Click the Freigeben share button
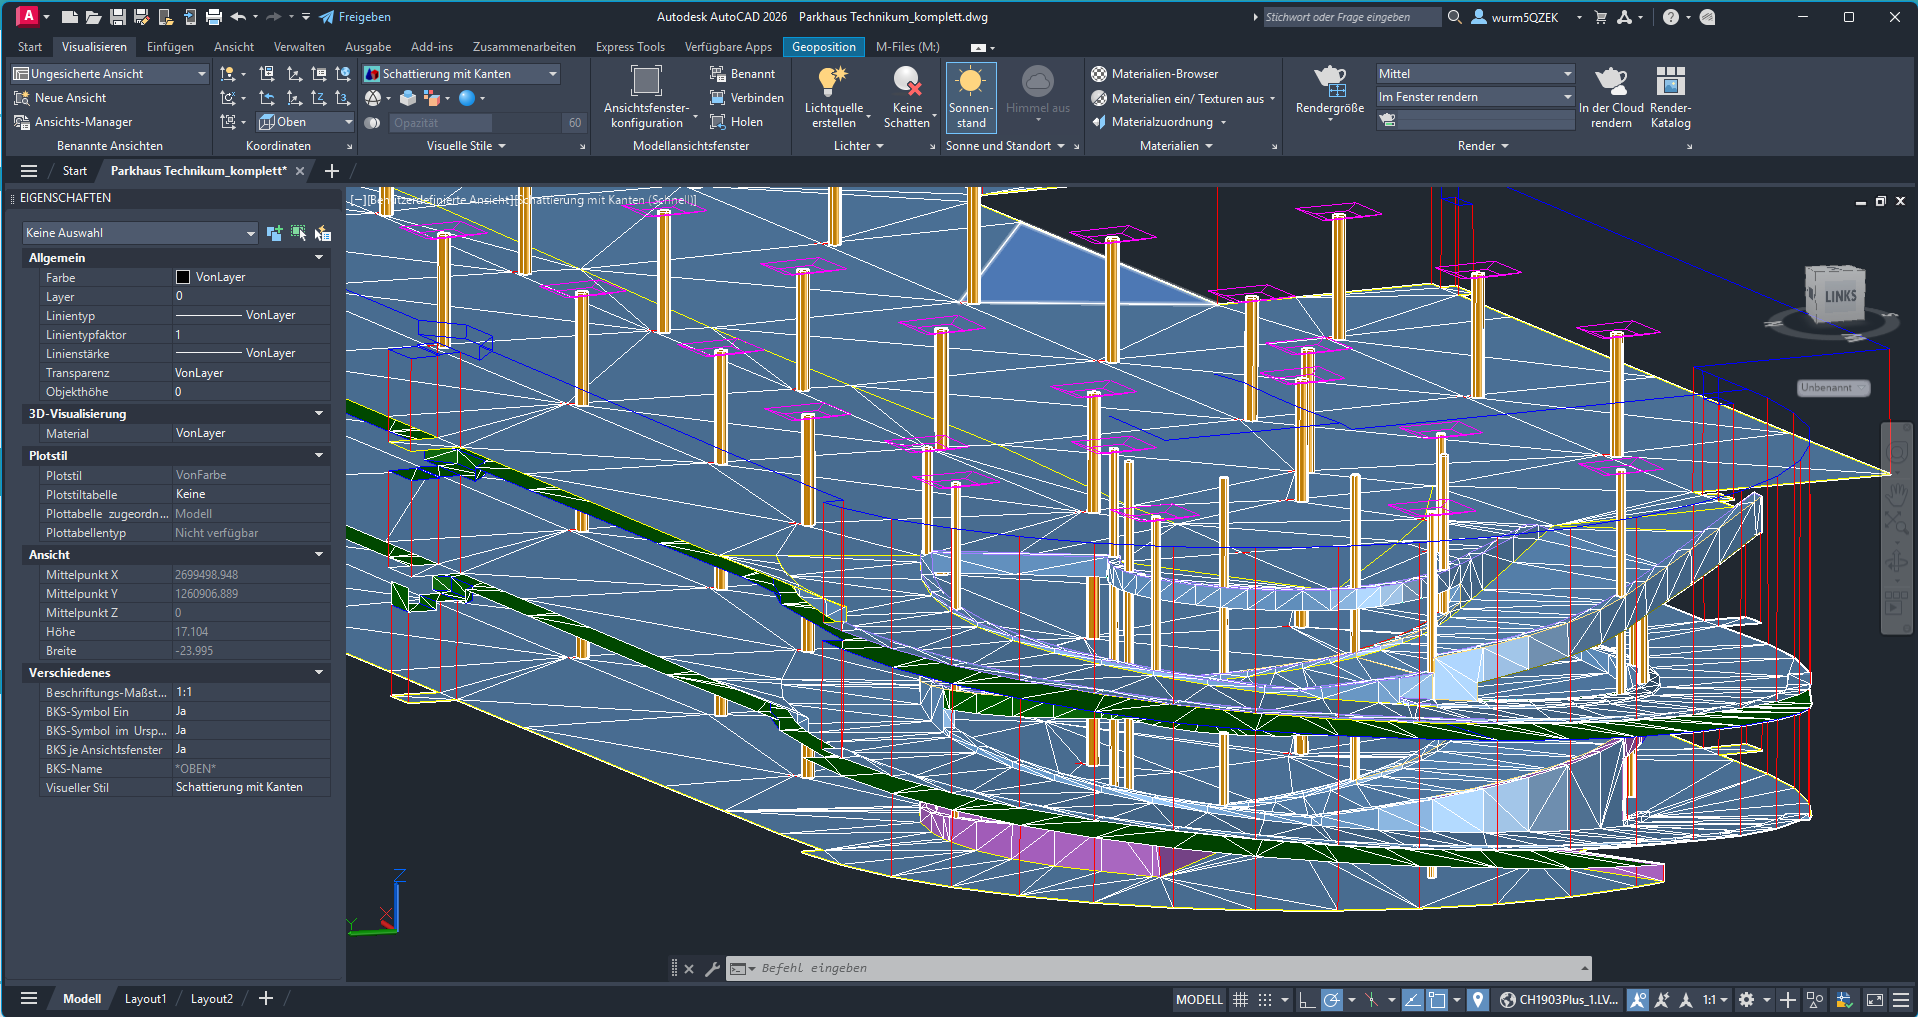Screen dimensions: 1918x1017 pos(355,17)
